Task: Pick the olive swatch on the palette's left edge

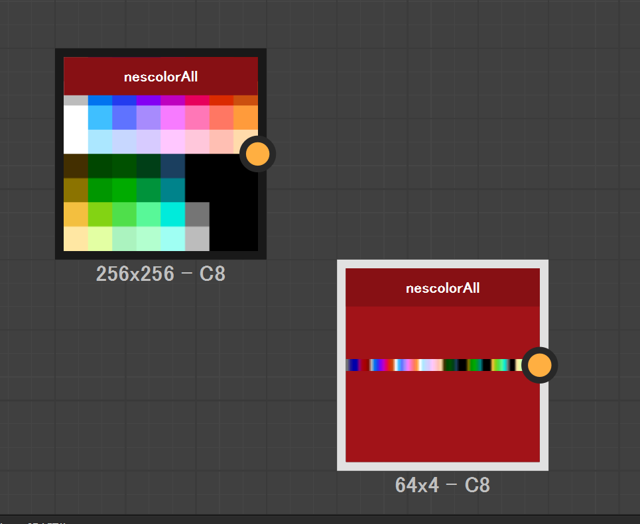Action: pyautogui.click(x=75, y=190)
